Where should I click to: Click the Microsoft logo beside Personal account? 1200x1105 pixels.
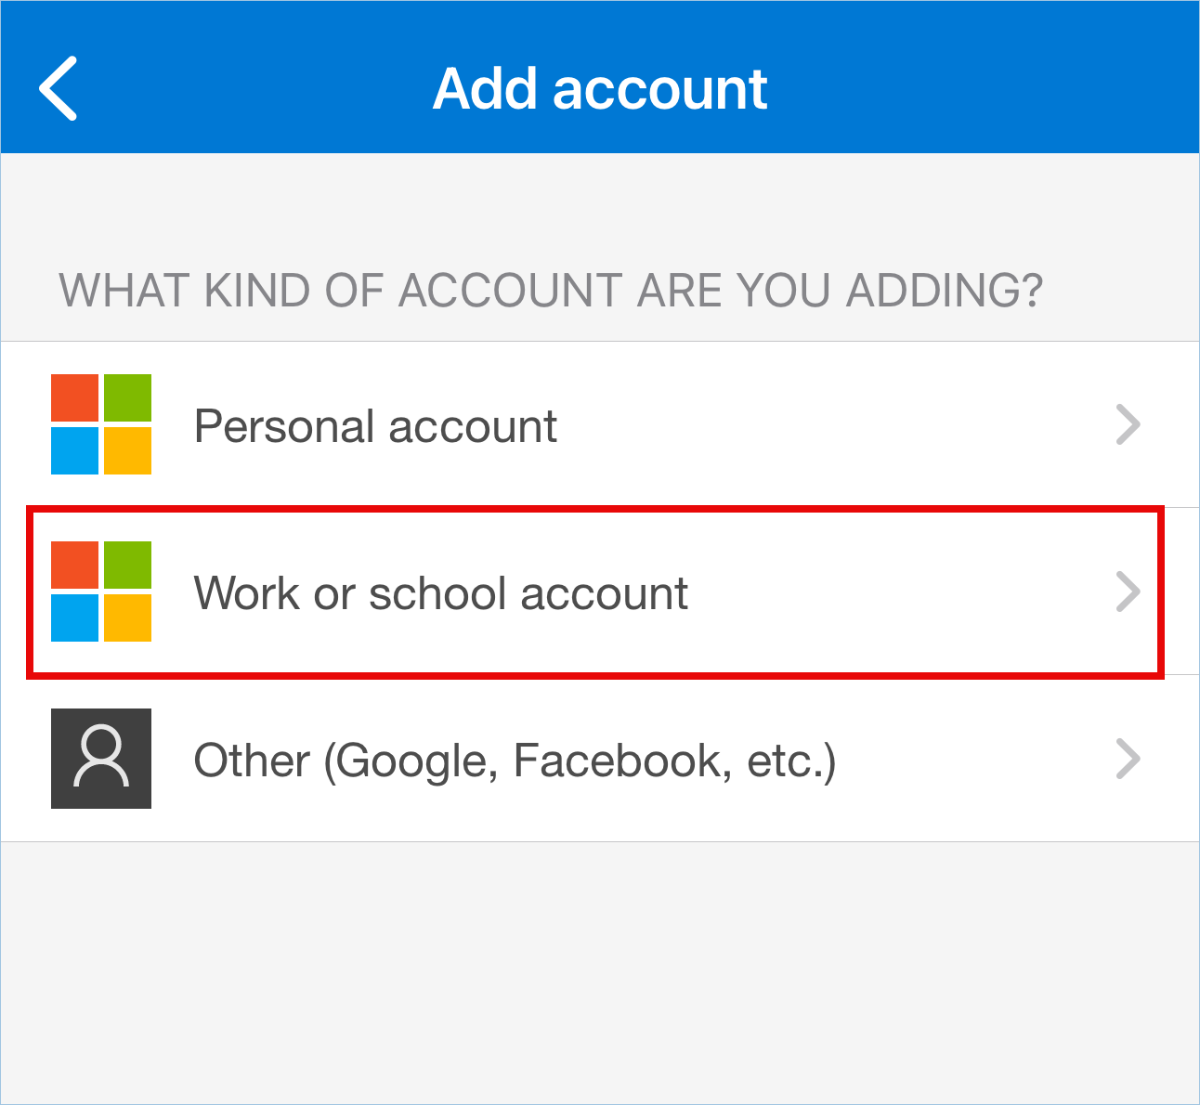[x=101, y=424]
